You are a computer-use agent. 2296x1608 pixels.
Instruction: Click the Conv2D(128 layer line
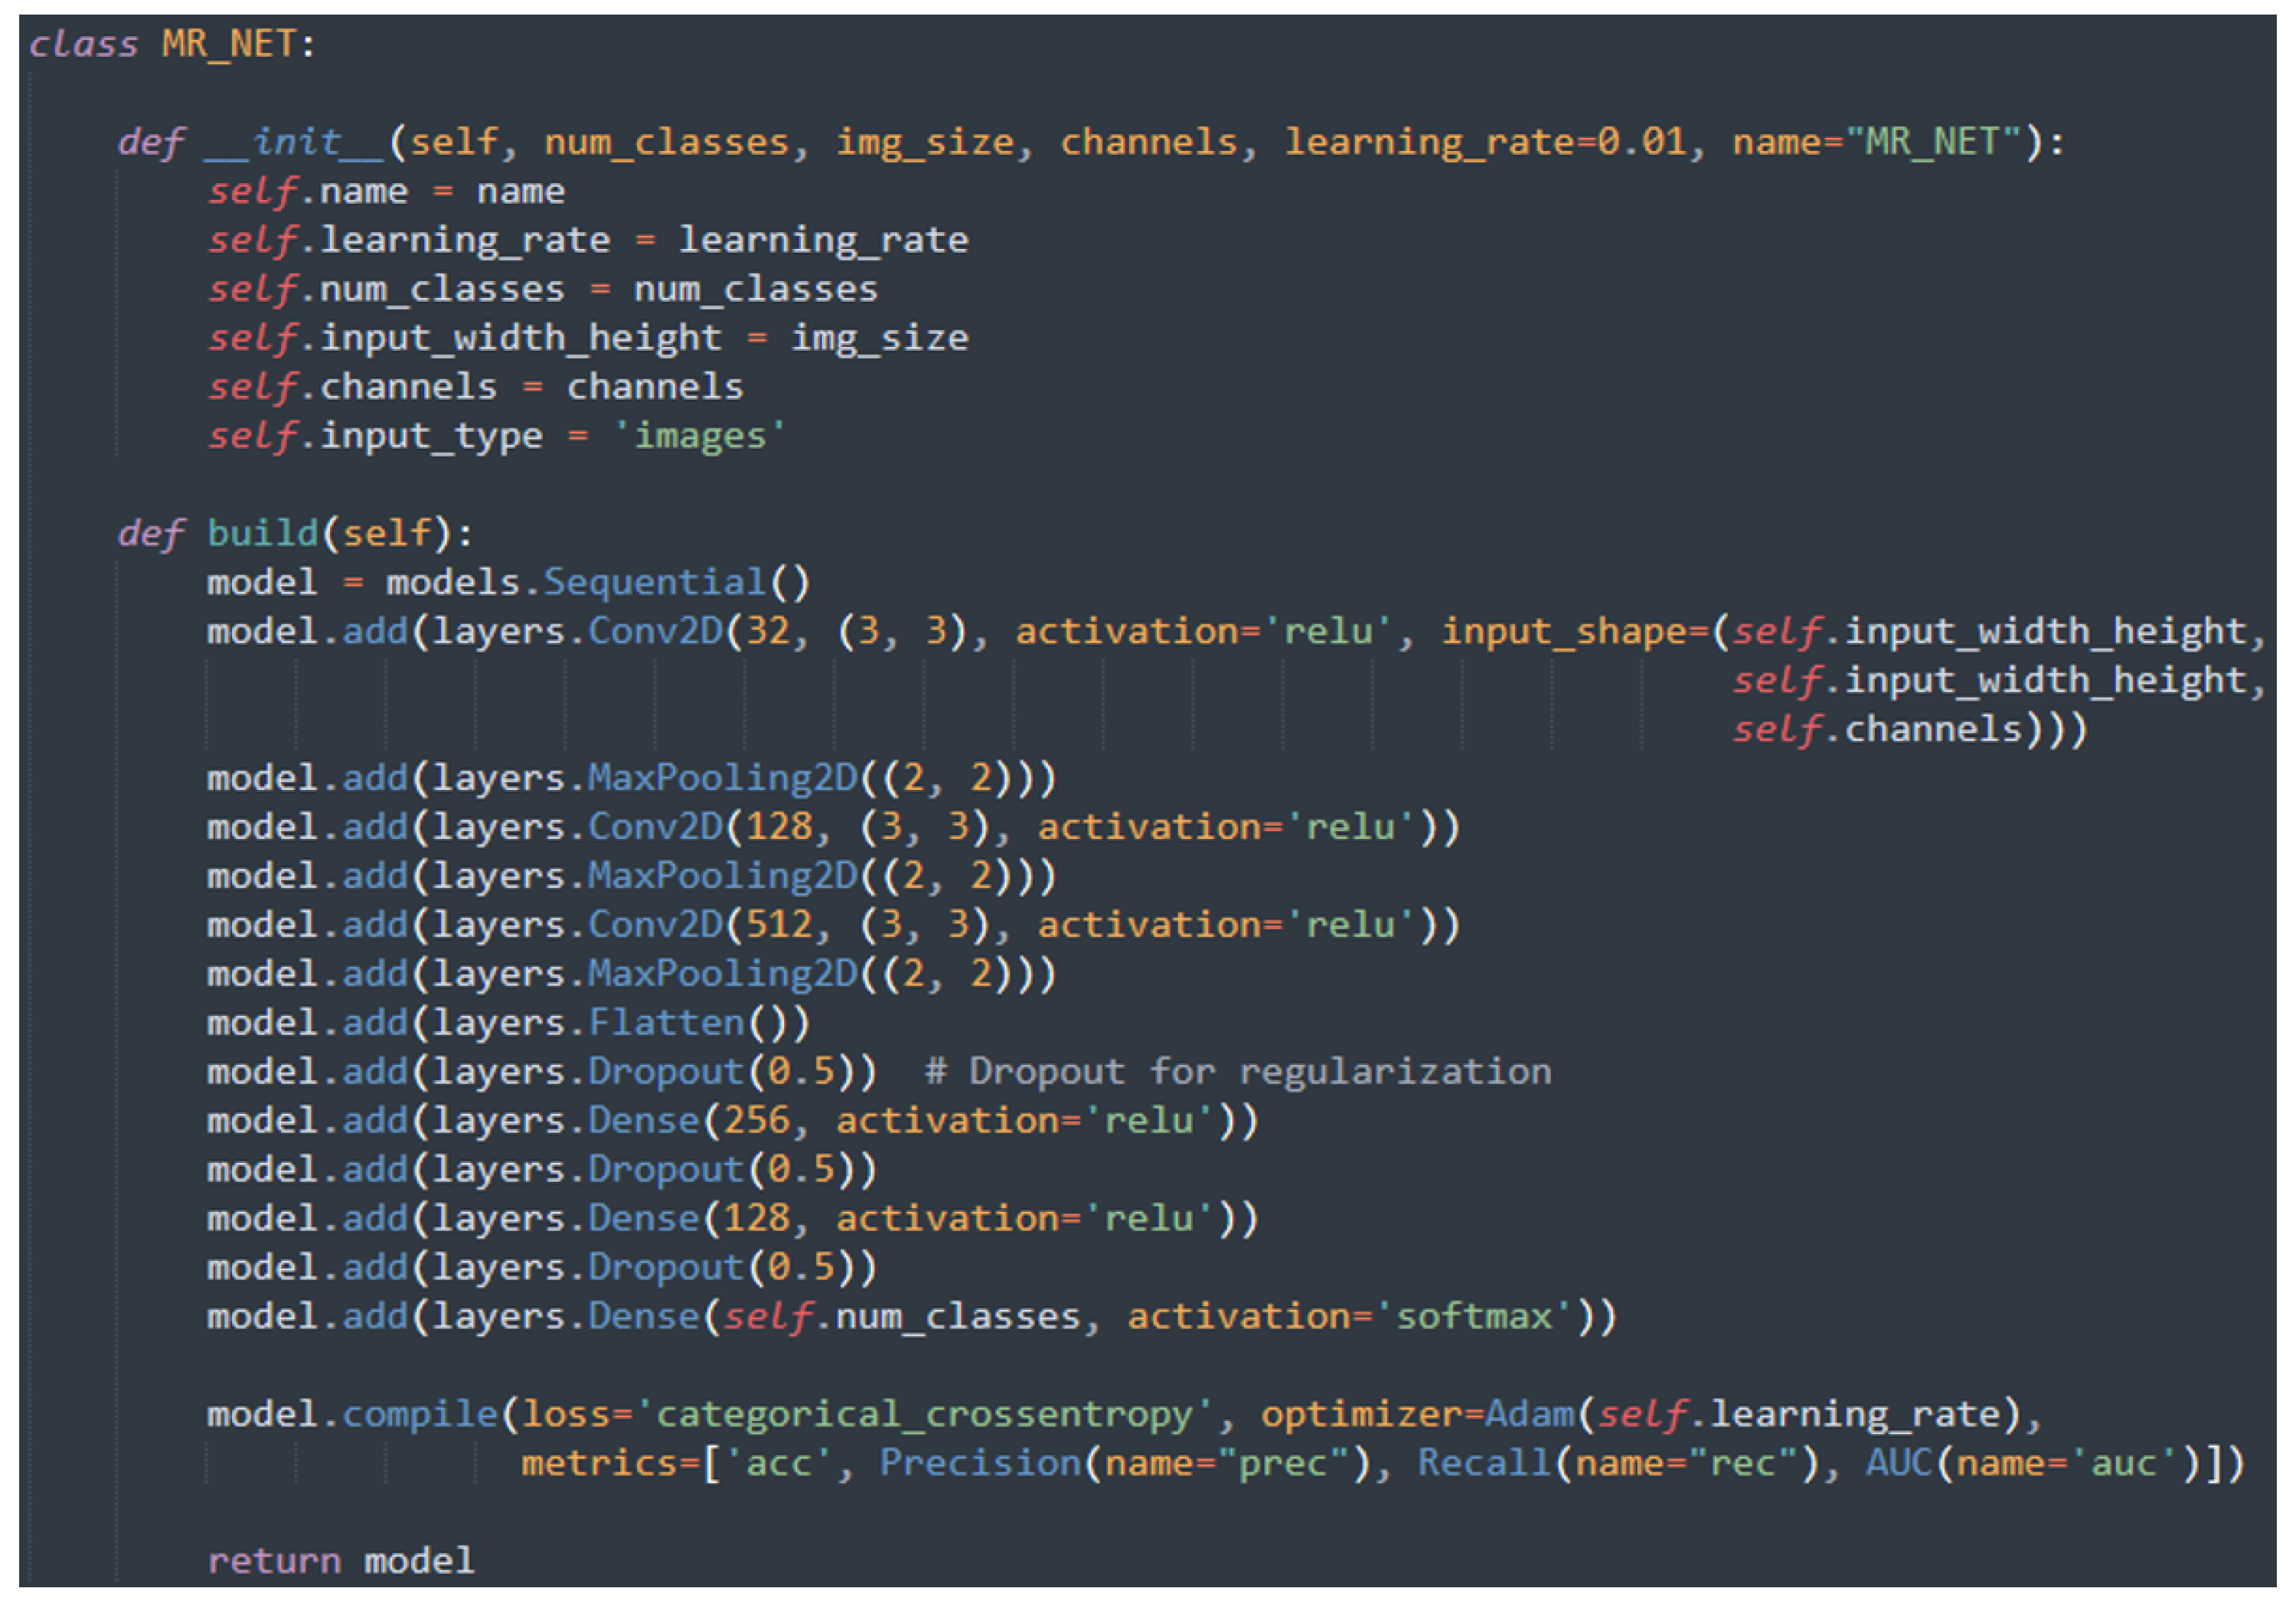coord(655,827)
